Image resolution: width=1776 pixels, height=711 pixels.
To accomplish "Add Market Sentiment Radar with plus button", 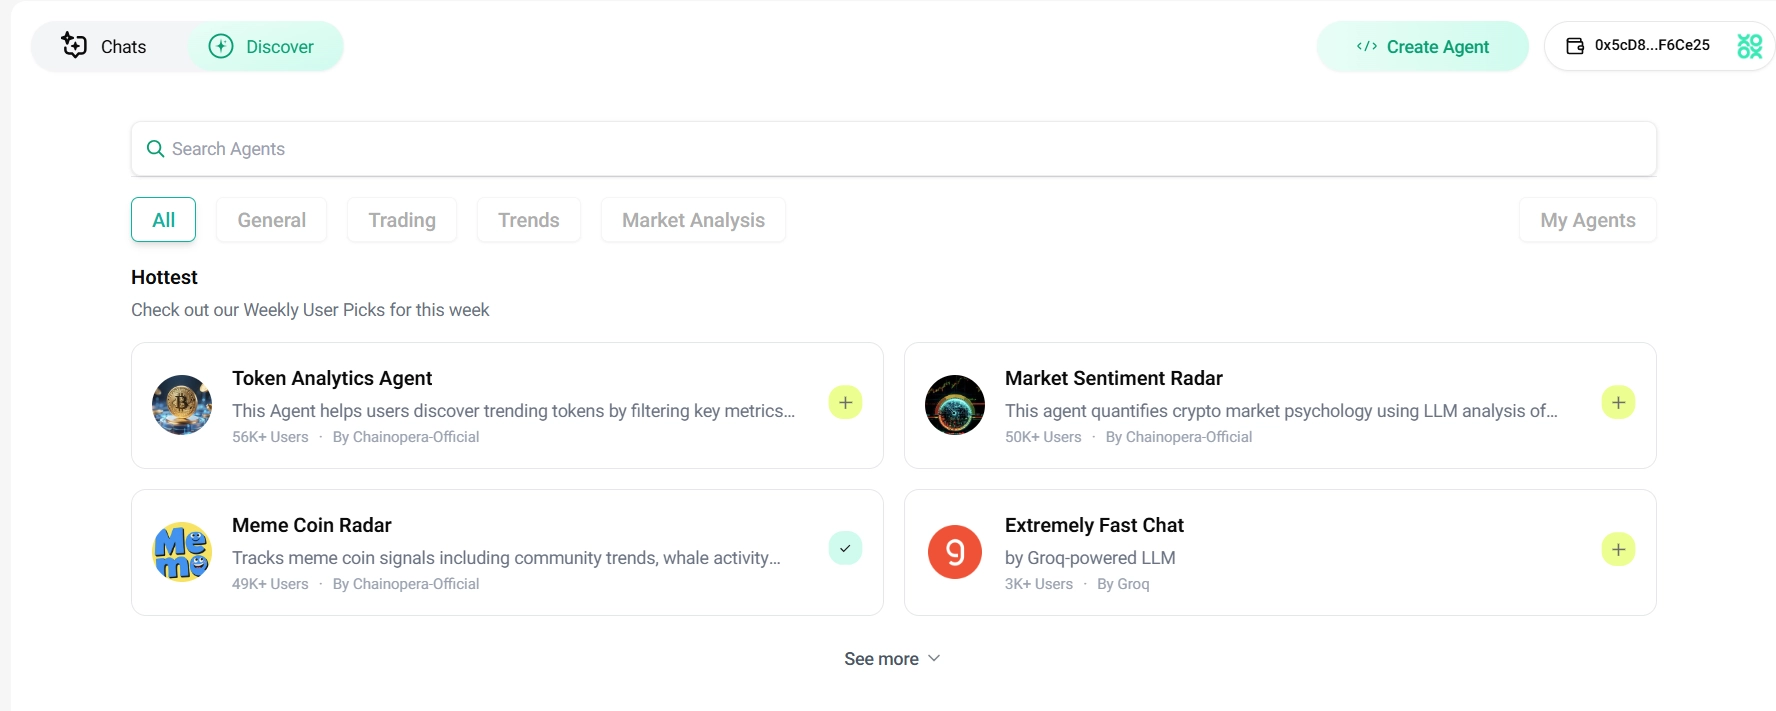I will coord(1618,403).
